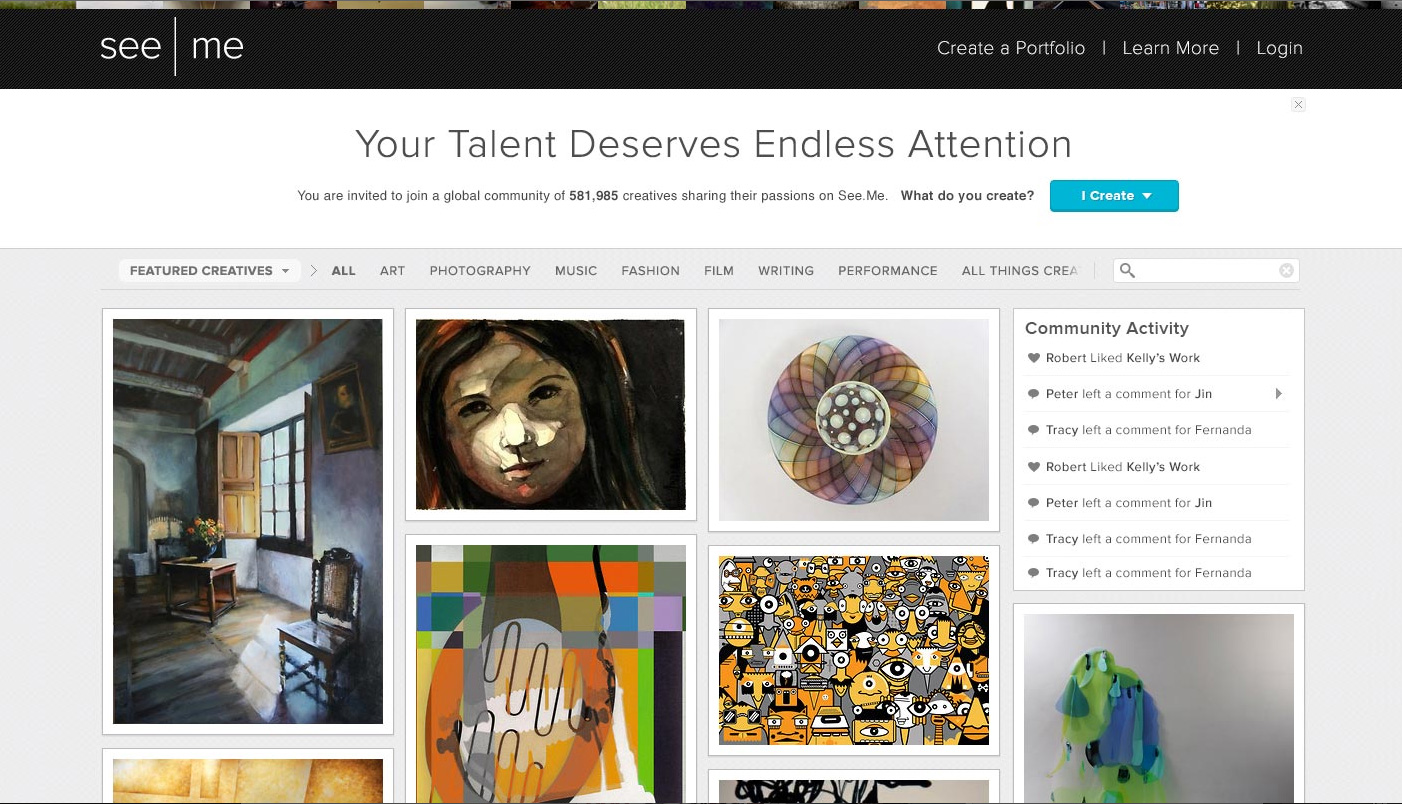Focus the search input field
This screenshot has height=804, width=1402.
pyautogui.click(x=1206, y=270)
